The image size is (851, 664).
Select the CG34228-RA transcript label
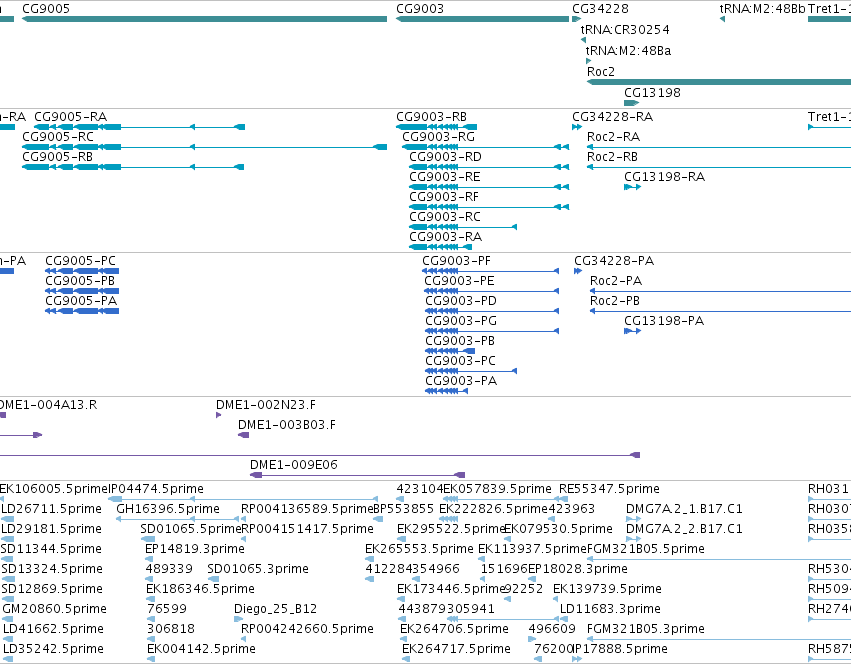coord(612,117)
